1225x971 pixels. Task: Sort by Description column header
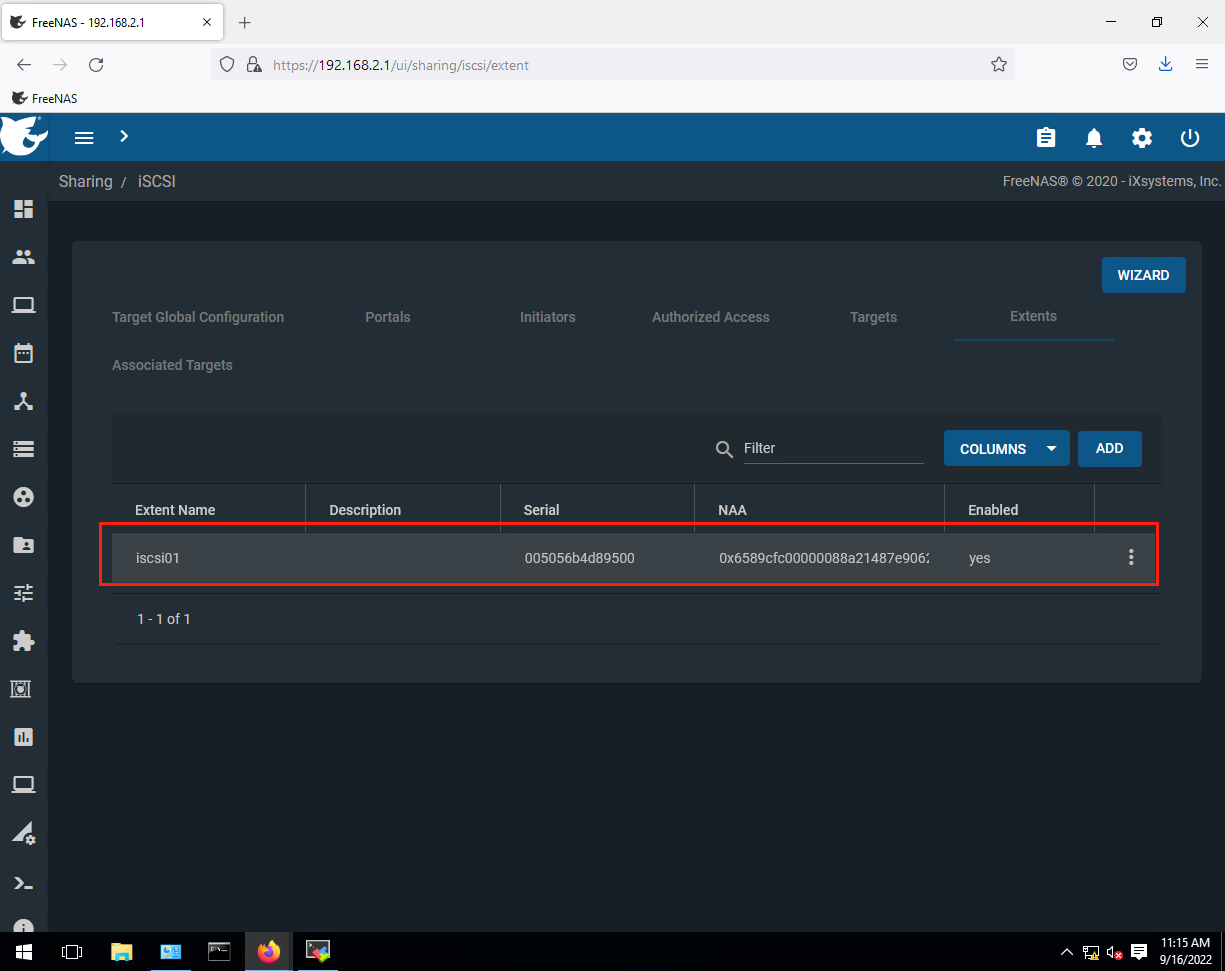365,510
